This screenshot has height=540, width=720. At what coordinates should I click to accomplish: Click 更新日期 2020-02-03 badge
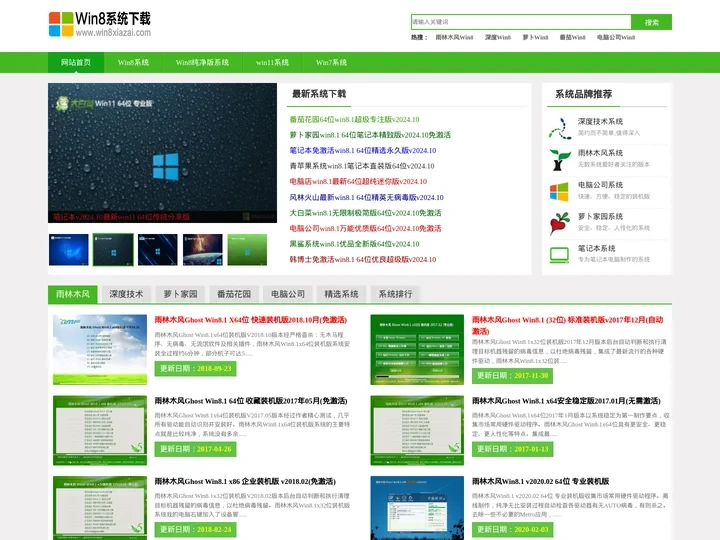coord(512,529)
